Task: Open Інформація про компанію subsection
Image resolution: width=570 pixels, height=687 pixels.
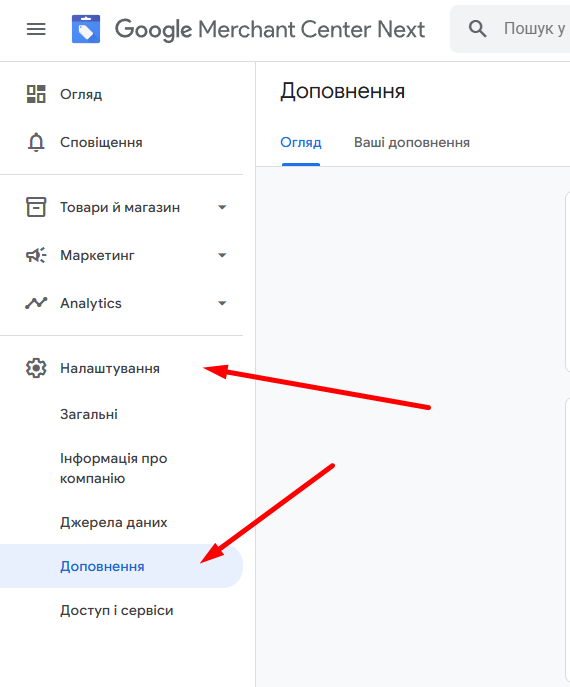Action: tap(113, 468)
